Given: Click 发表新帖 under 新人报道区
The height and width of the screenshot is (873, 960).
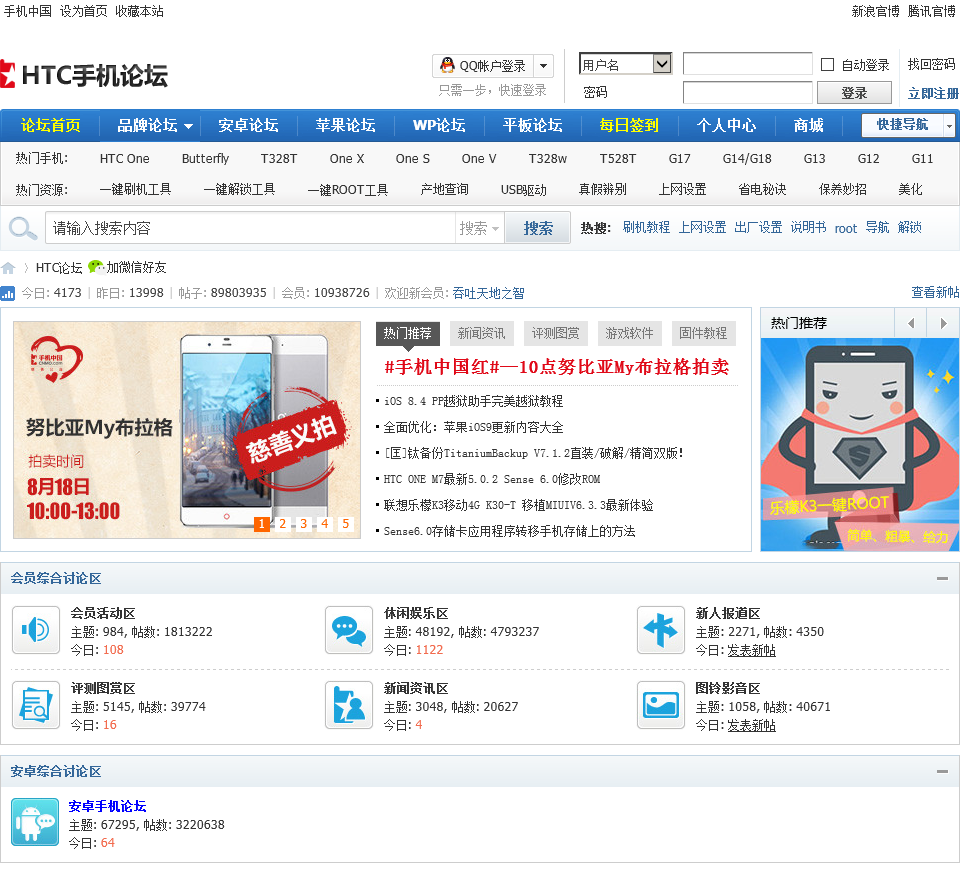Looking at the screenshot, I should click(751, 650).
